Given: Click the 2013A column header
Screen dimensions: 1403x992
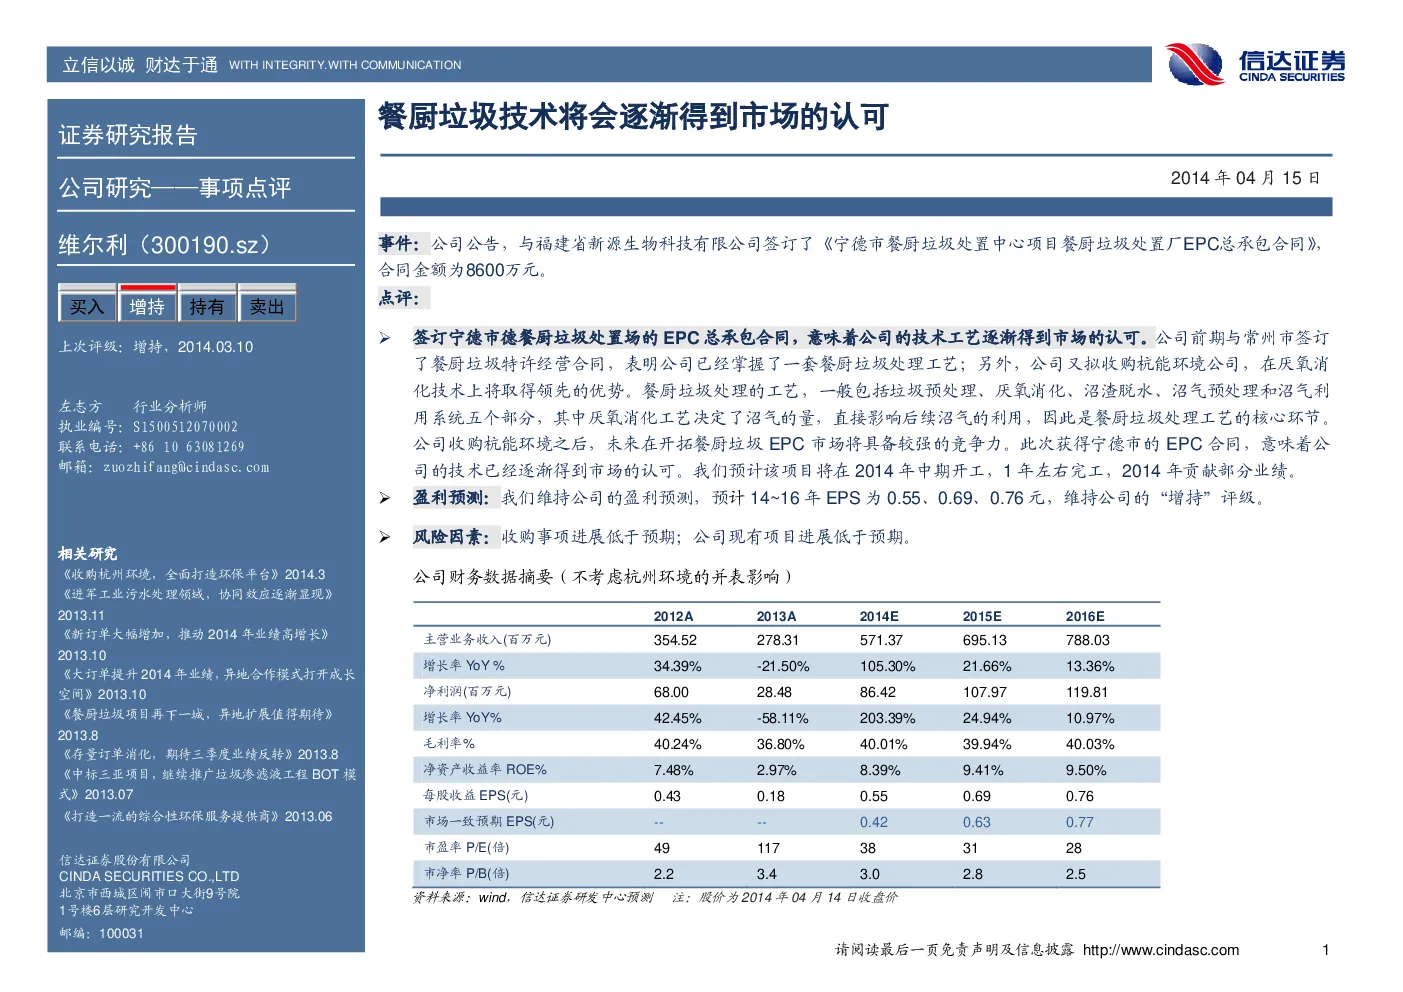Looking at the screenshot, I should point(776,616).
